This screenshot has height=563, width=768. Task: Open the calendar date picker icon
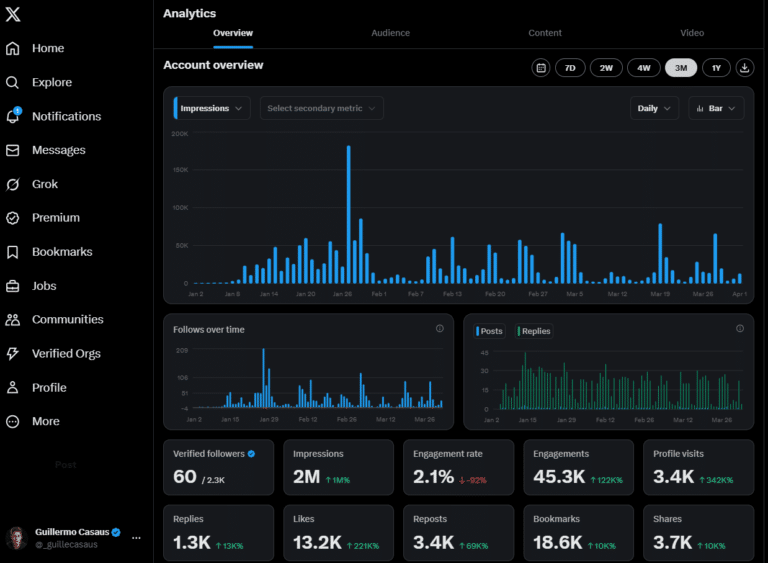[x=541, y=68]
